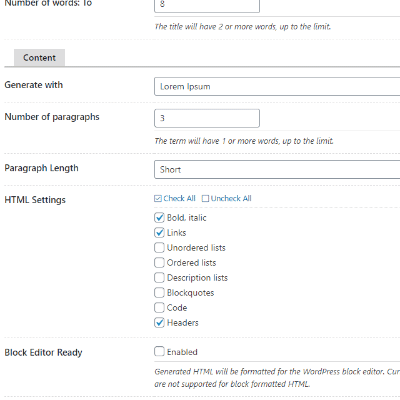Open the Generate with Lorem Ipsum dropdown

[x=277, y=87]
